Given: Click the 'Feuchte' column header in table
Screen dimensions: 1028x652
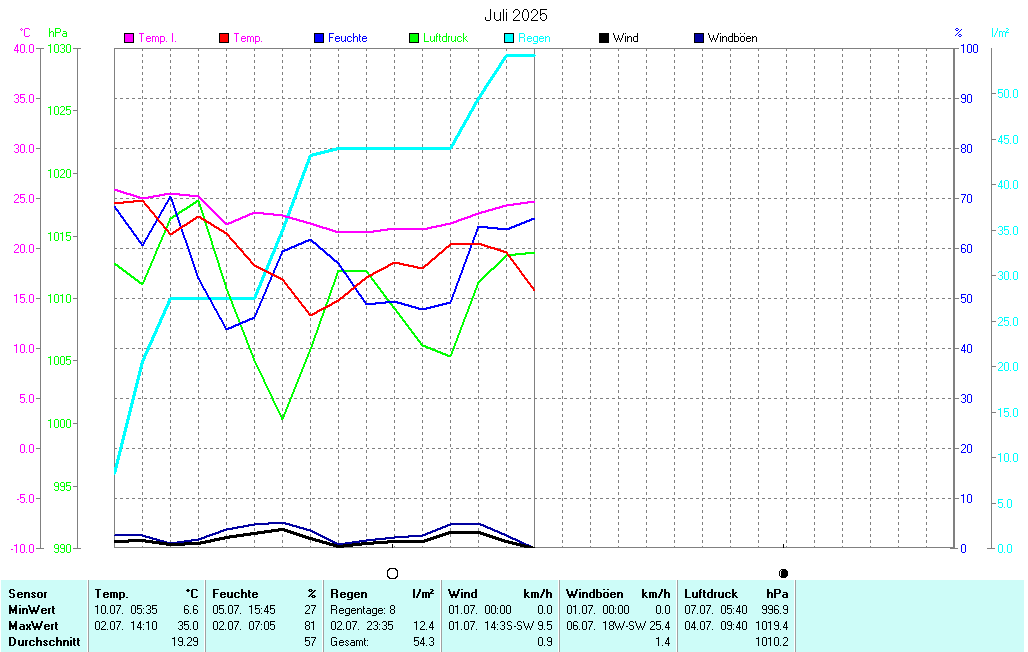Looking at the screenshot, I should (x=235, y=594).
